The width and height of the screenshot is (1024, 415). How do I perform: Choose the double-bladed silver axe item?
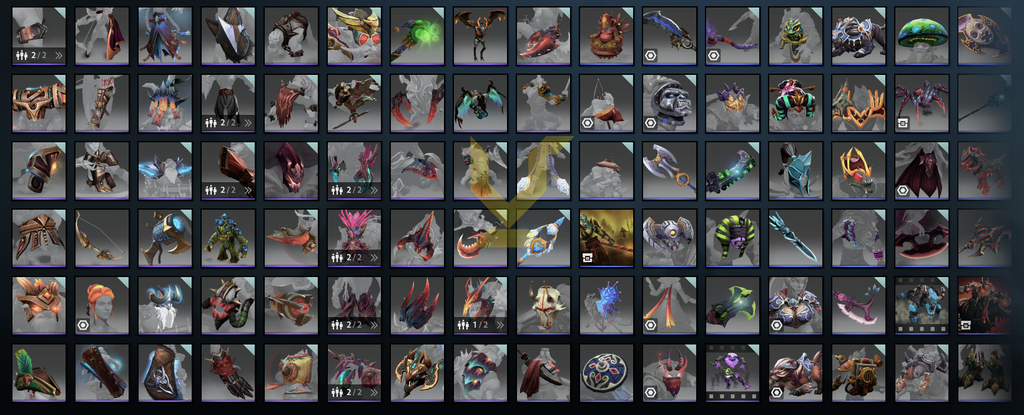(x=669, y=171)
